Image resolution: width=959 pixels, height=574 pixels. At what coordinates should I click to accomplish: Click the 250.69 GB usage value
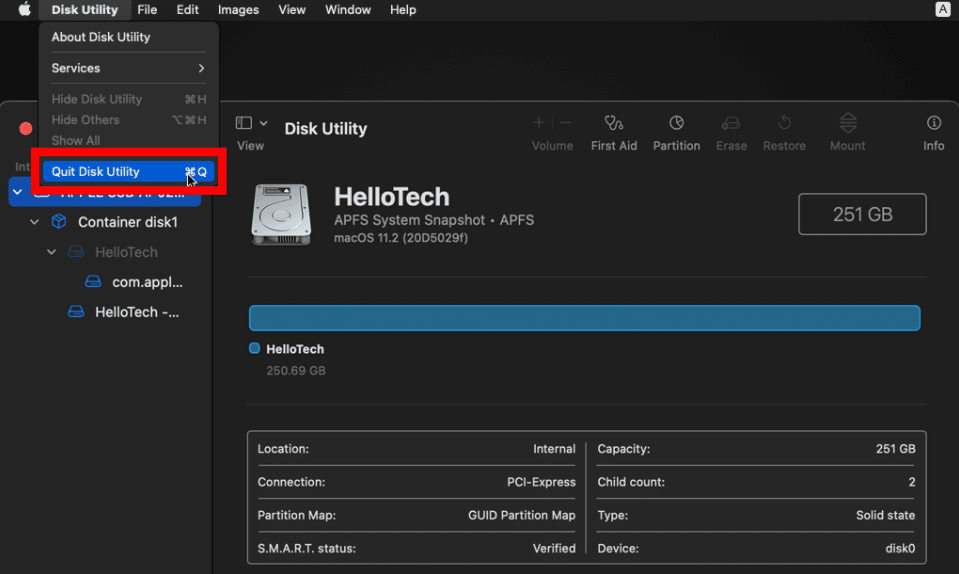pos(295,370)
